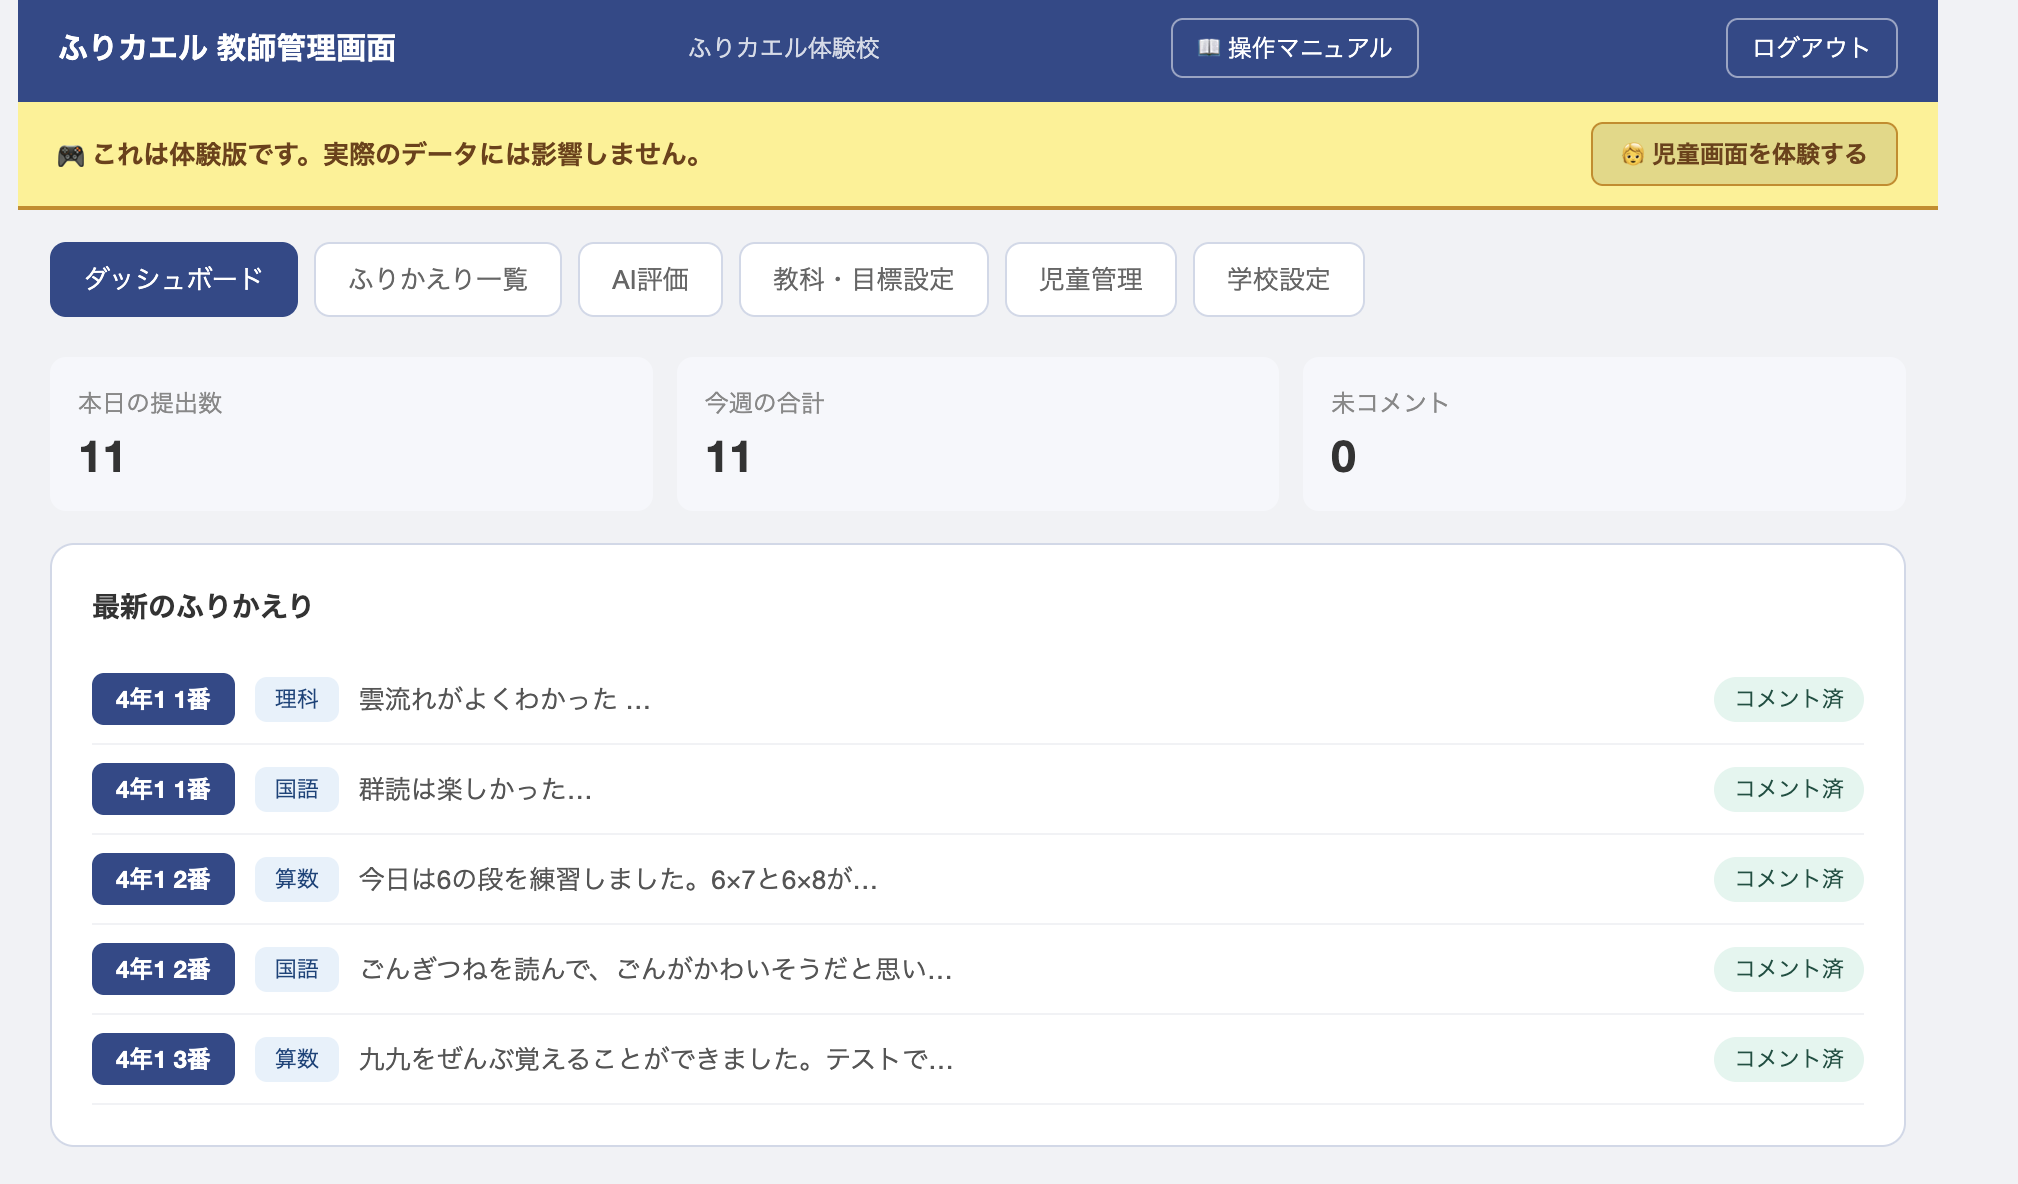Click the ふりカエル 教師管理画面 title

tap(227, 47)
